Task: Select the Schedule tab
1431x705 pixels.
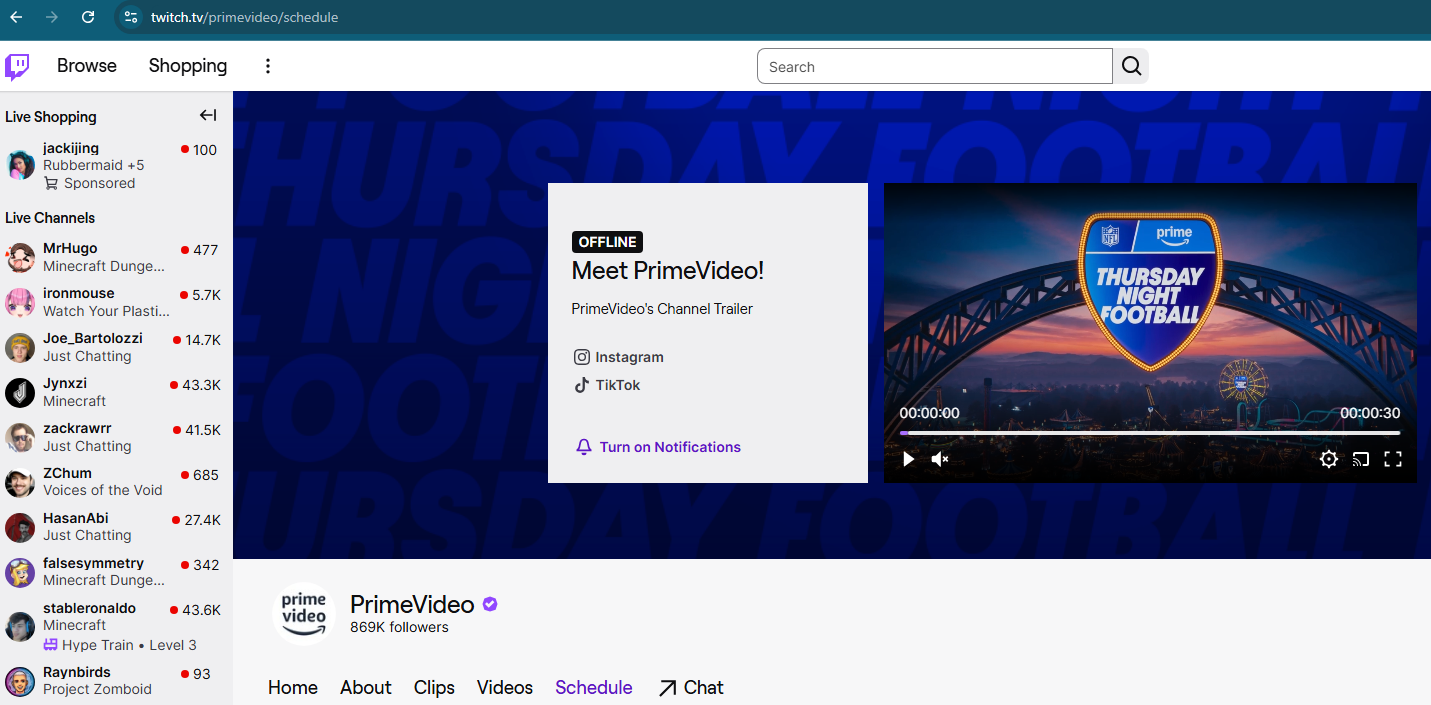Action: pyautogui.click(x=594, y=687)
